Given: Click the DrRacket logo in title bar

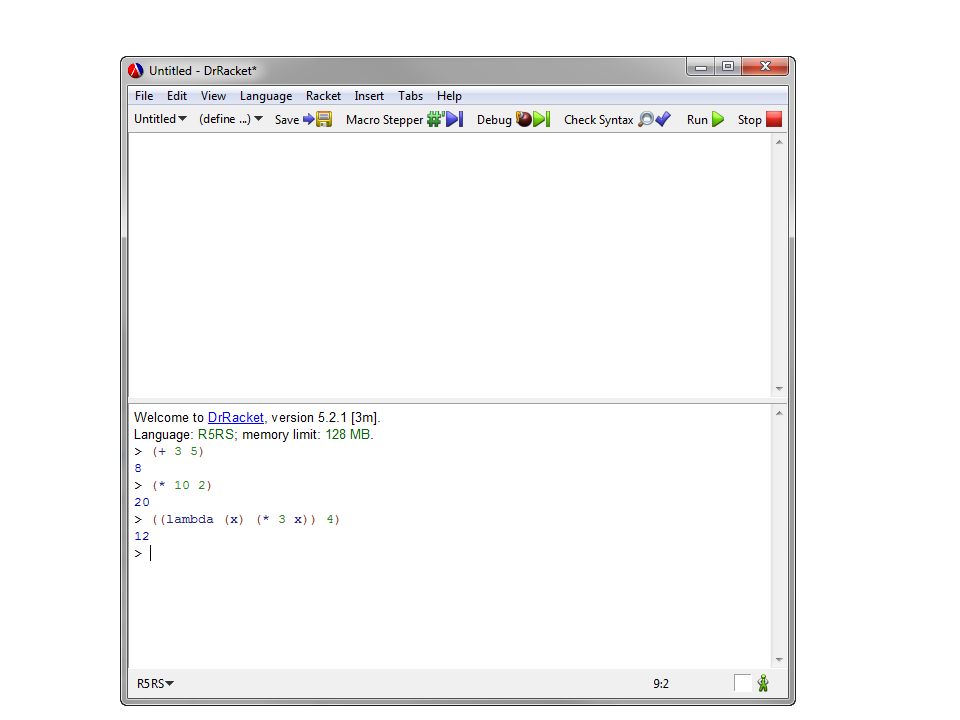Looking at the screenshot, I should [x=136, y=70].
